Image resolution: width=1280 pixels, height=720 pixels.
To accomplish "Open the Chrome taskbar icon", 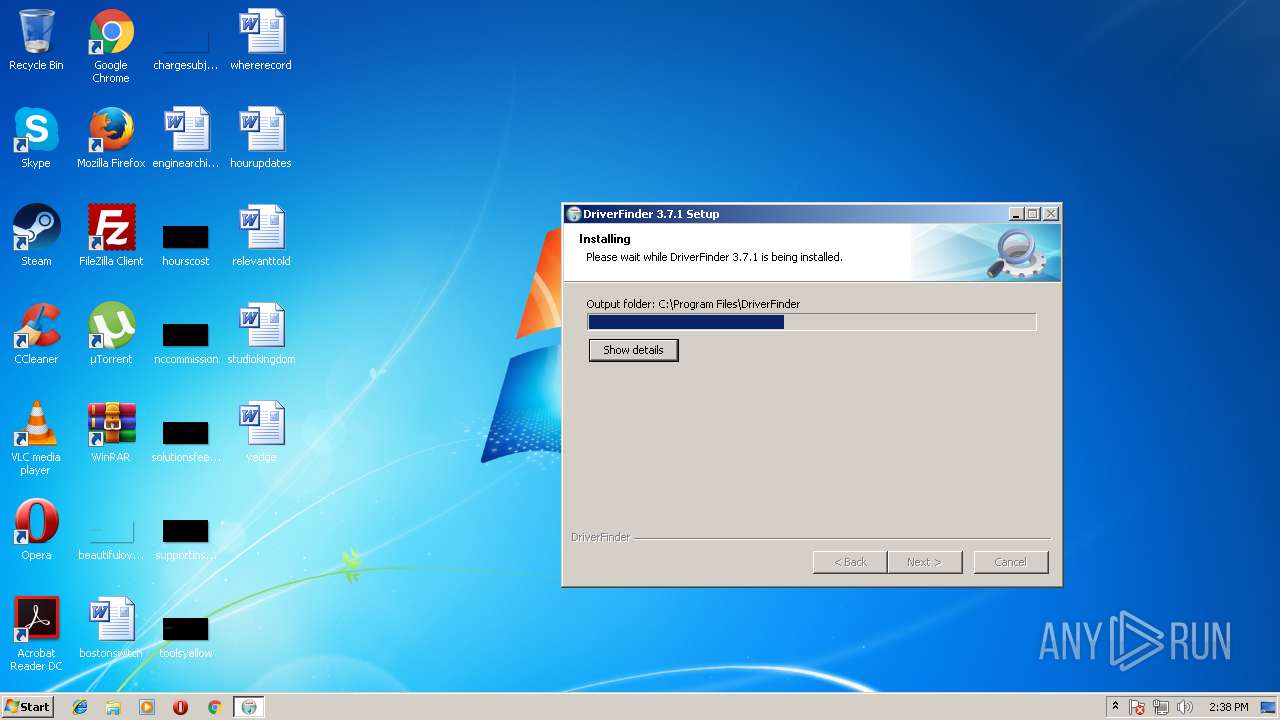I will [x=214, y=707].
